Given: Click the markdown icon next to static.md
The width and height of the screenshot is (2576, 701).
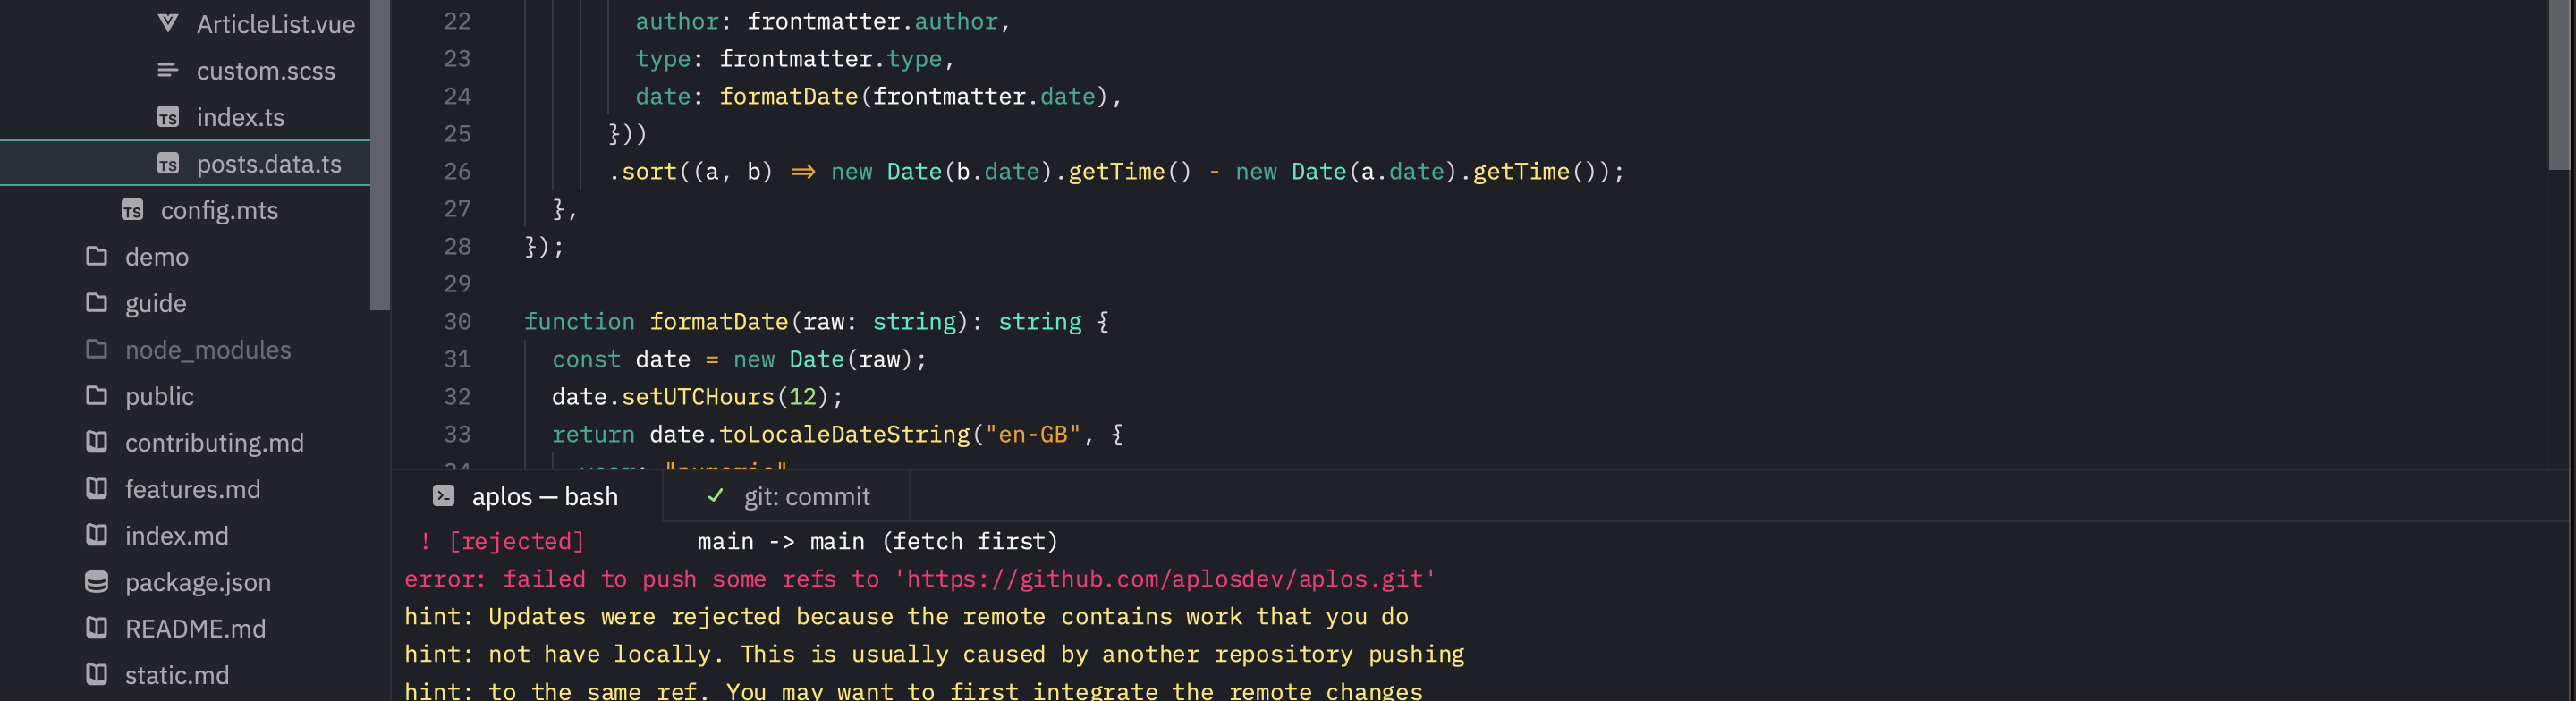Looking at the screenshot, I should click(x=96, y=674).
